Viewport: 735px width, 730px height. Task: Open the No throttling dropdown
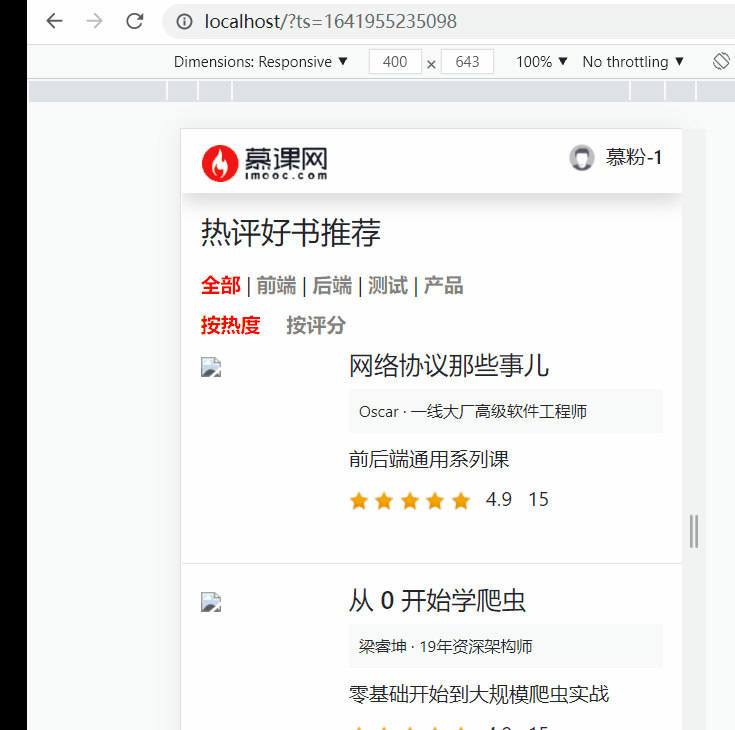(x=633, y=62)
